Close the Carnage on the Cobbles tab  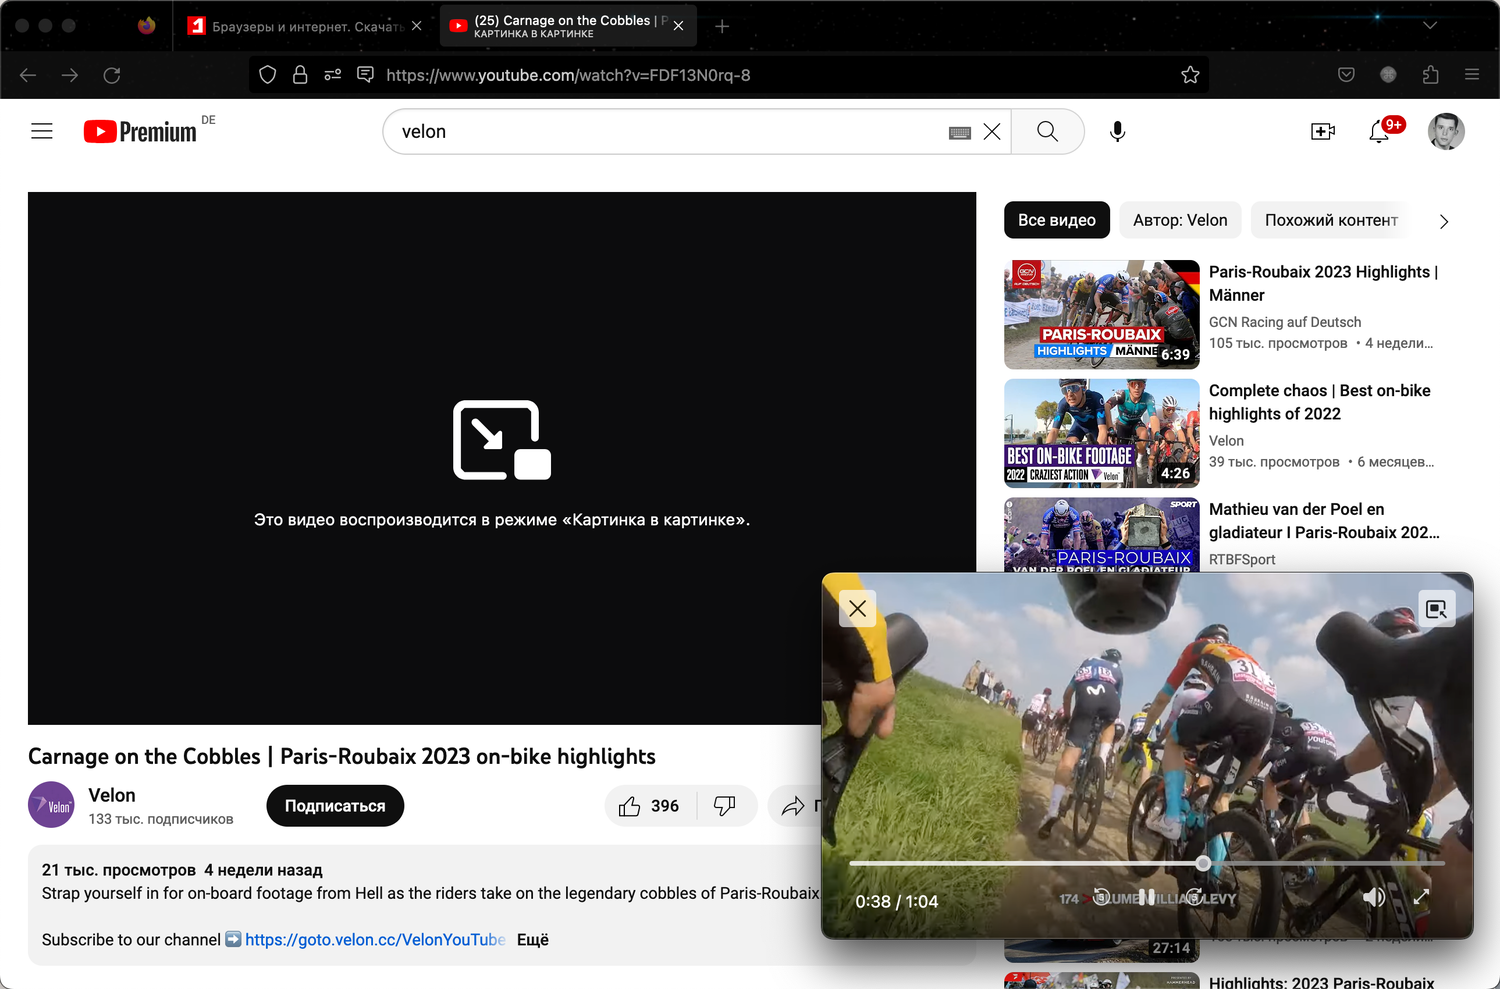[x=679, y=26]
